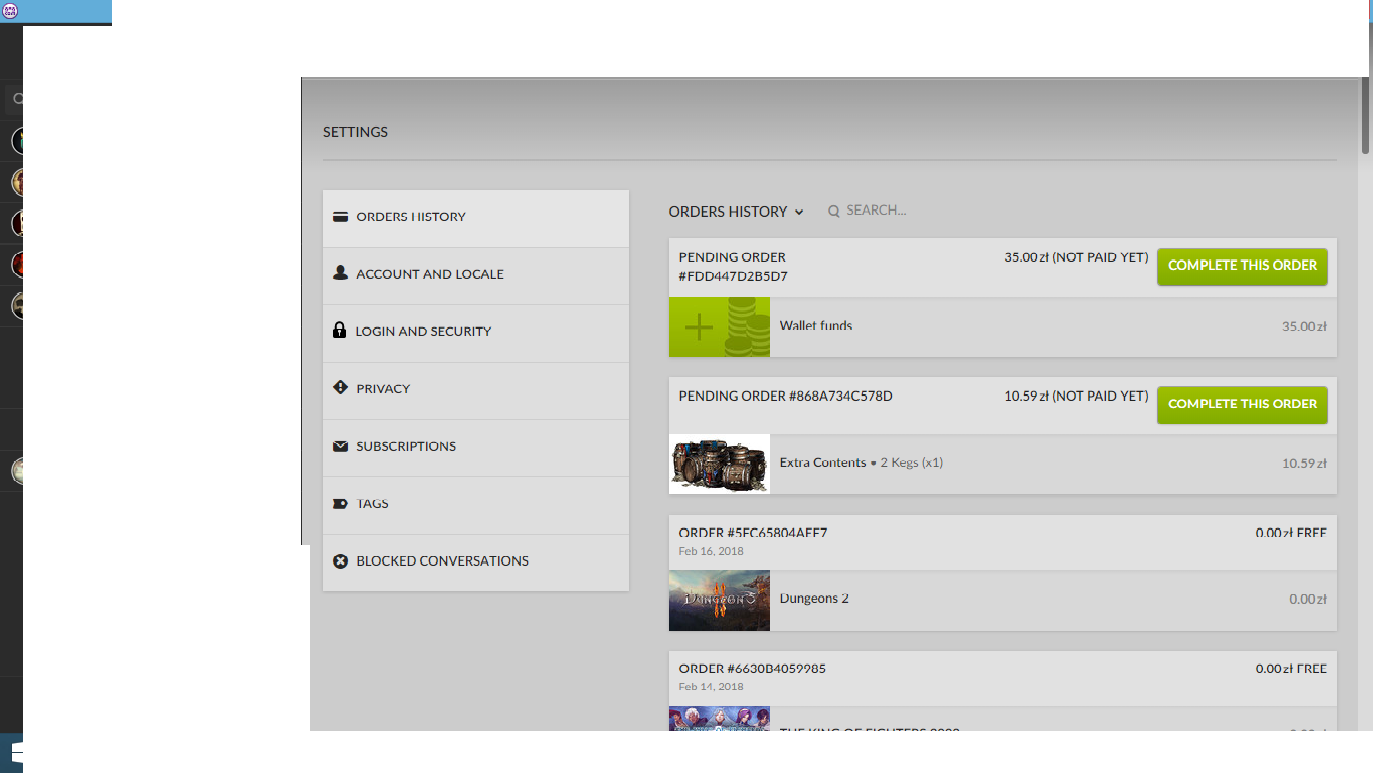This screenshot has height=773, width=1373.
Task: Click the 2 Kegs item thumbnail
Action: coord(719,464)
